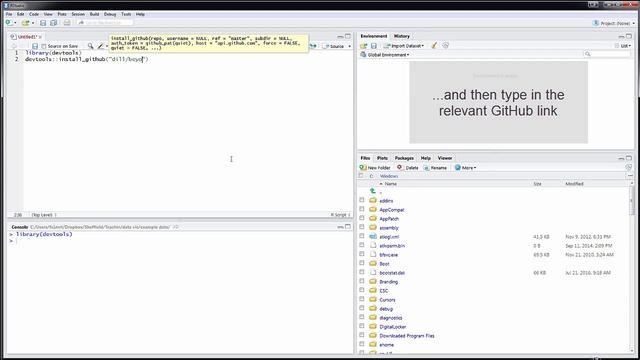Click the Go to file/function field
The image size is (640, 360).
pyautogui.click(x=104, y=23)
